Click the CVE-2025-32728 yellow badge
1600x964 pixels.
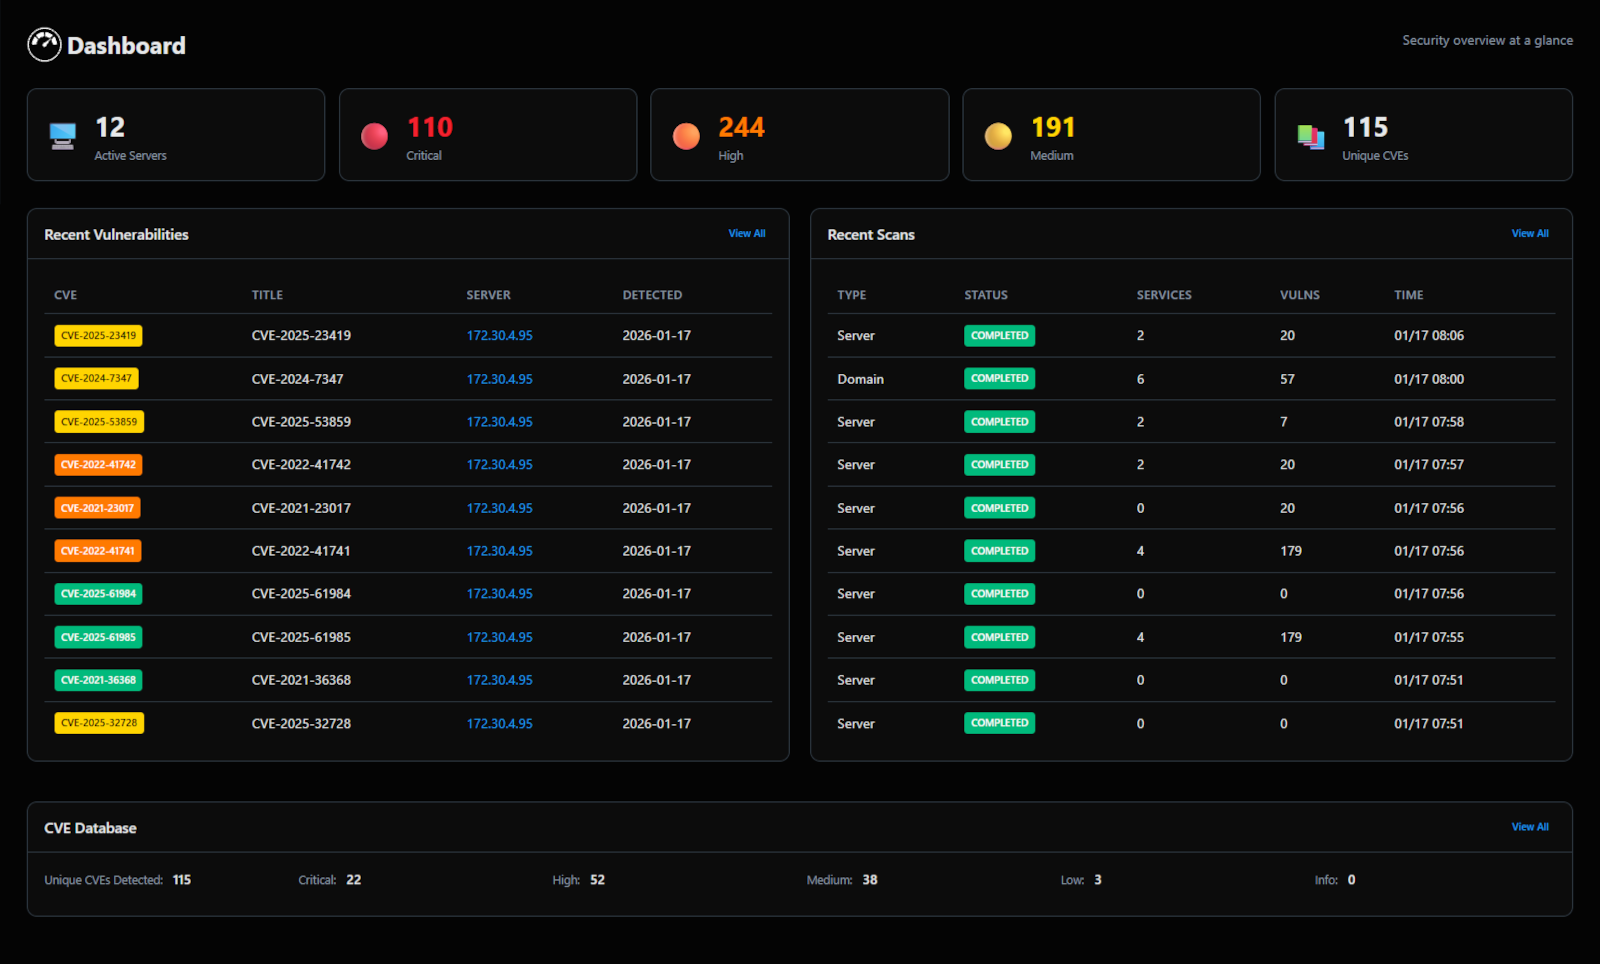click(99, 723)
